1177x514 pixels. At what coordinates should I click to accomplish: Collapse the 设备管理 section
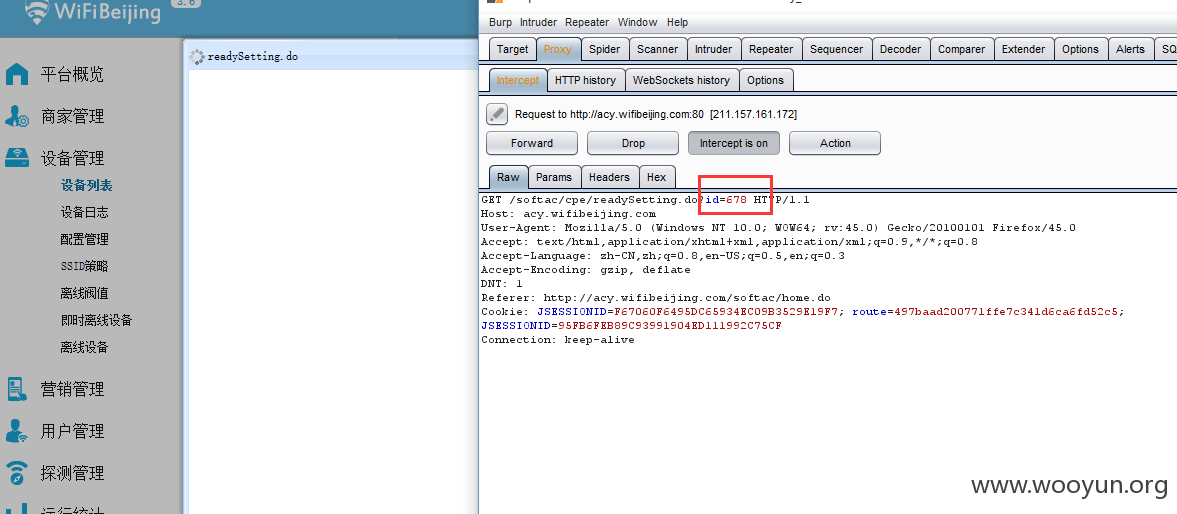tap(72, 158)
